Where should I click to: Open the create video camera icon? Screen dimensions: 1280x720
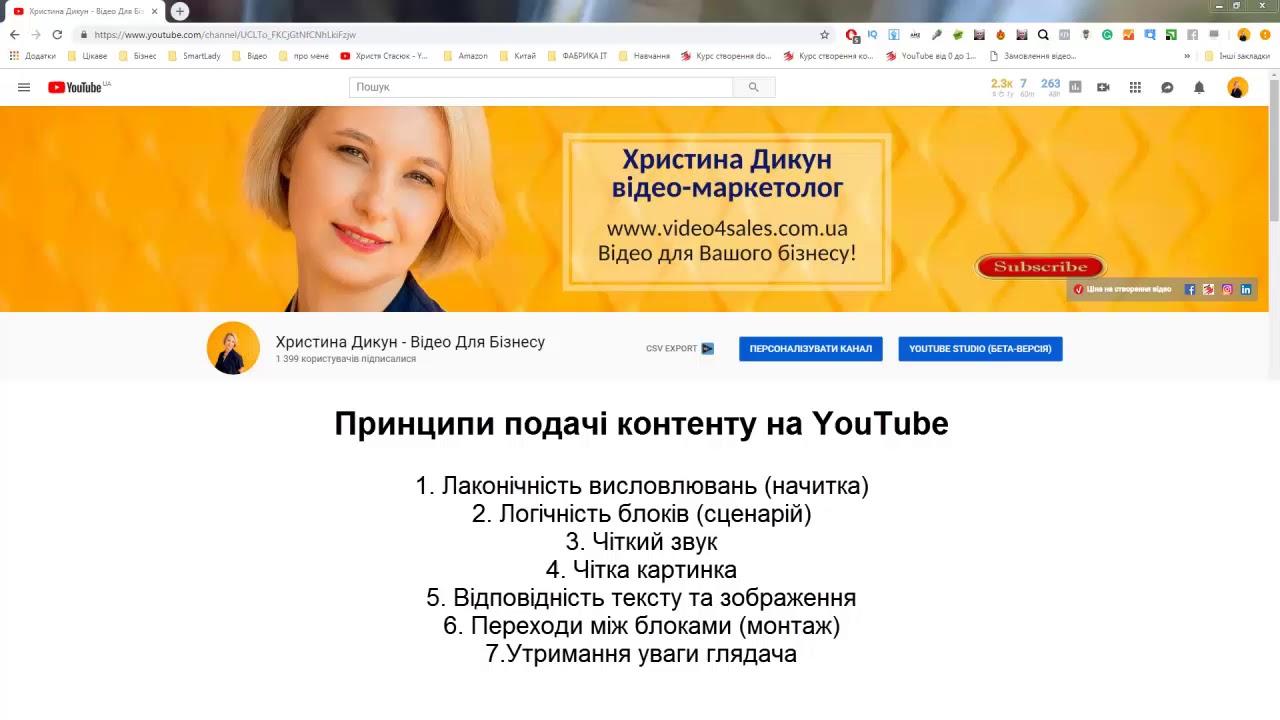point(1103,87)
